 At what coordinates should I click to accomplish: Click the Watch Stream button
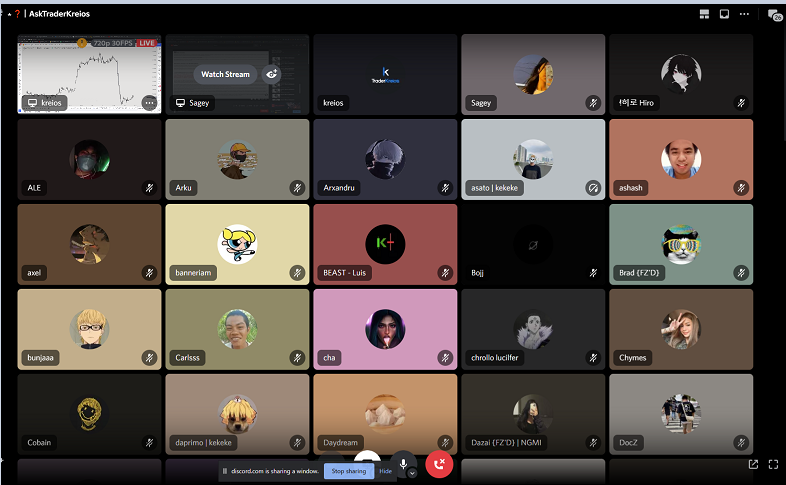225,74
